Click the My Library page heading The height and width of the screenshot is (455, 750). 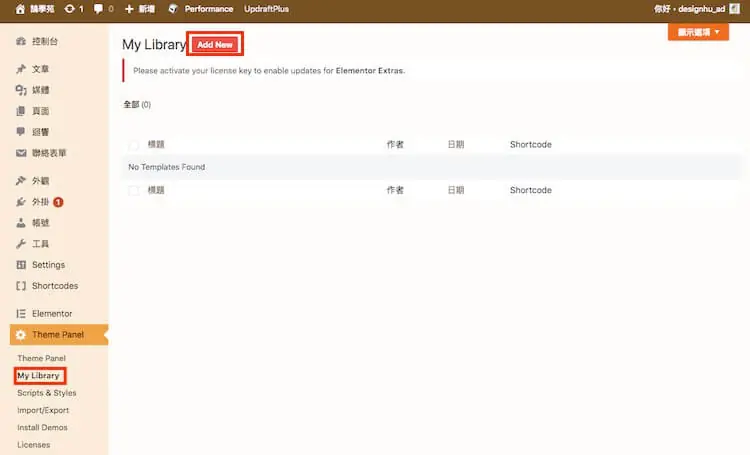point(154,44)
